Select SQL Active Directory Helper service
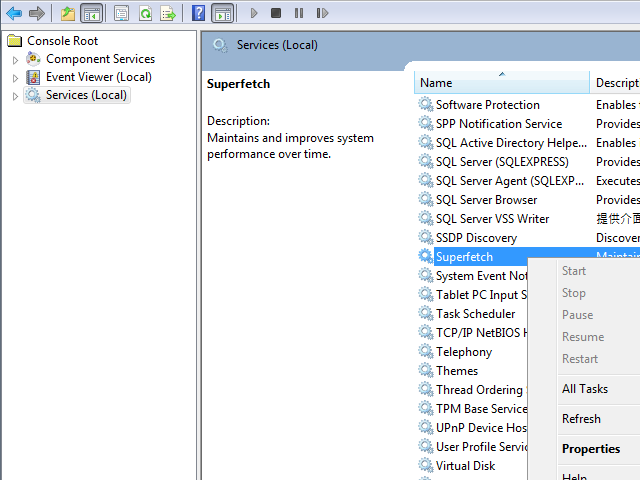The height and width of the screenshot is (480, 640). (511, 143)
